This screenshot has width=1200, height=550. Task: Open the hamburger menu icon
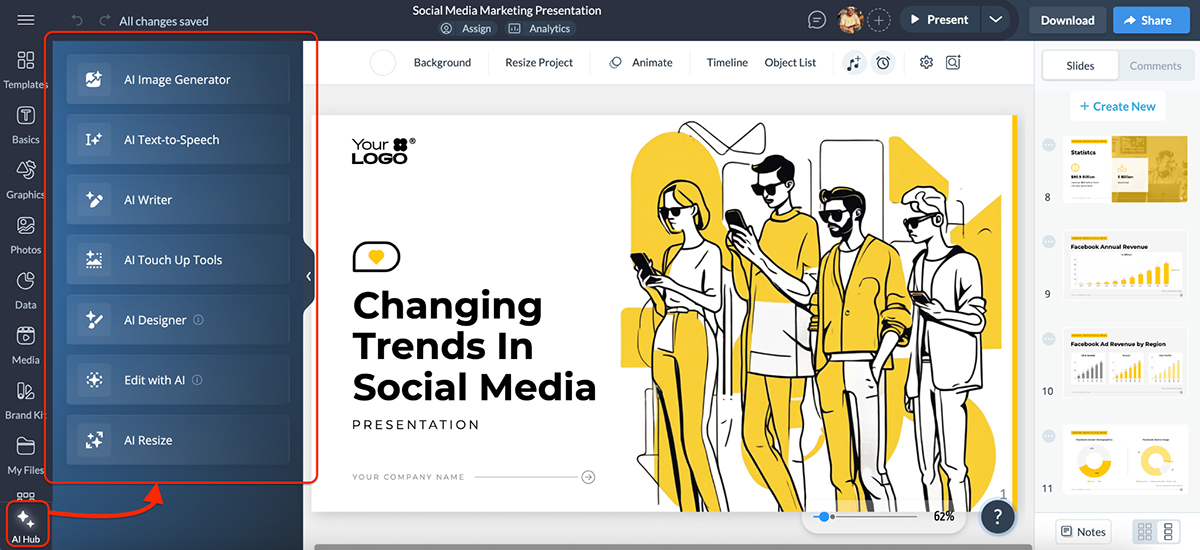[26, 20]
